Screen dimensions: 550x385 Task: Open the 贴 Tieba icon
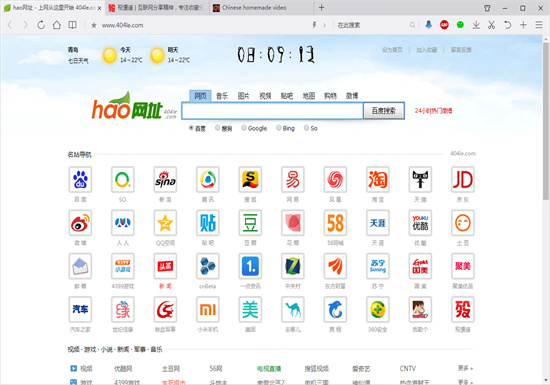coord(208,223)
